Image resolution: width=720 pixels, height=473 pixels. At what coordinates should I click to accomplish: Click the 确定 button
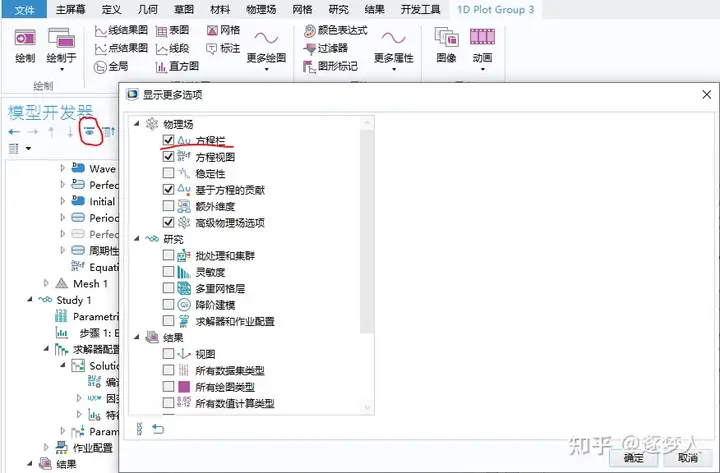(x=634, y=457)
